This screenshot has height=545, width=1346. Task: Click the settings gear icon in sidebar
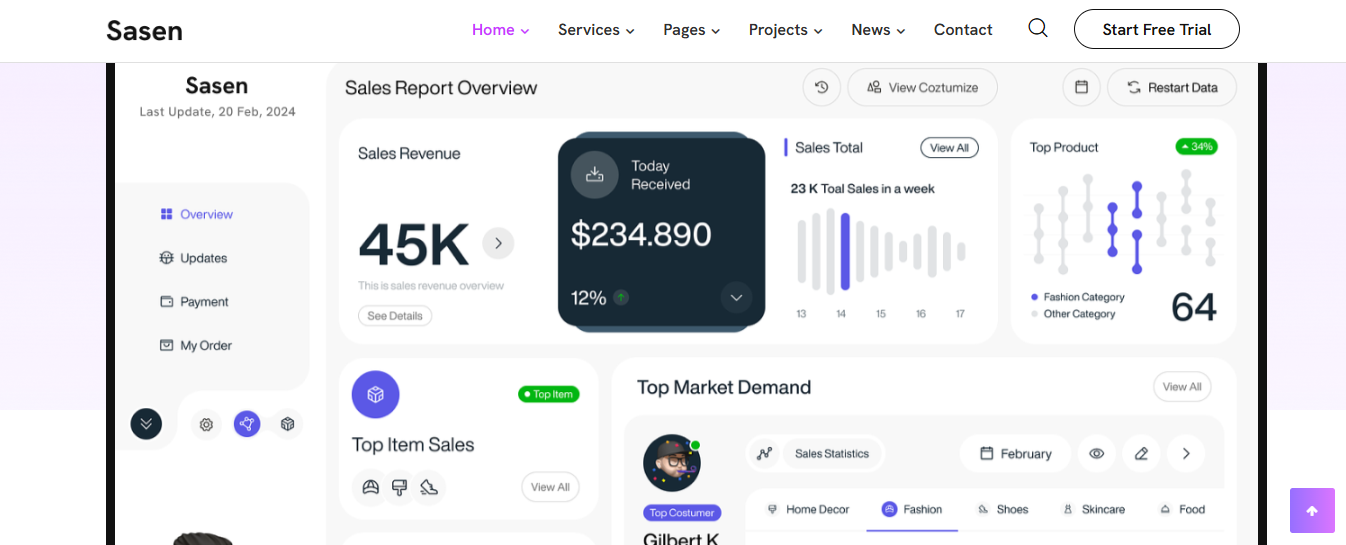coord(206,424)
